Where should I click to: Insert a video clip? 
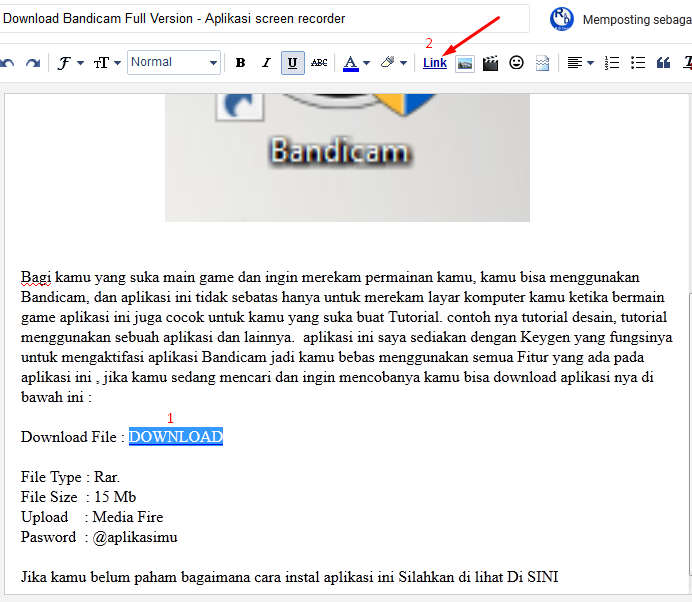click(x=490, y=63)
